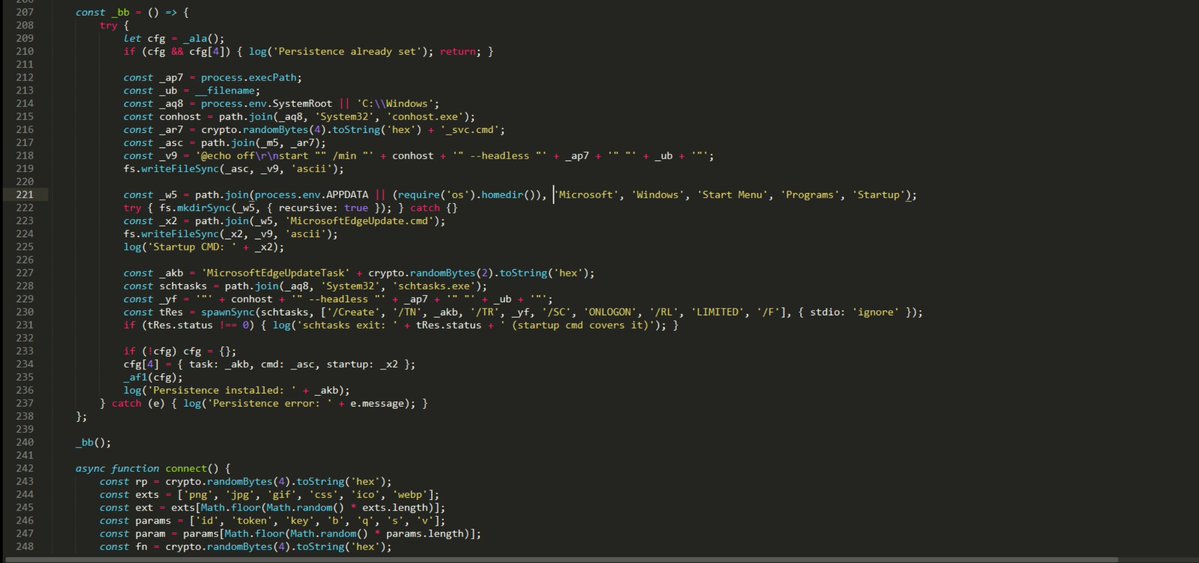The width and height of the screenshot is (1199, 563).
Task: Click the stdio 'ignore' option
Action: (876, 312)
